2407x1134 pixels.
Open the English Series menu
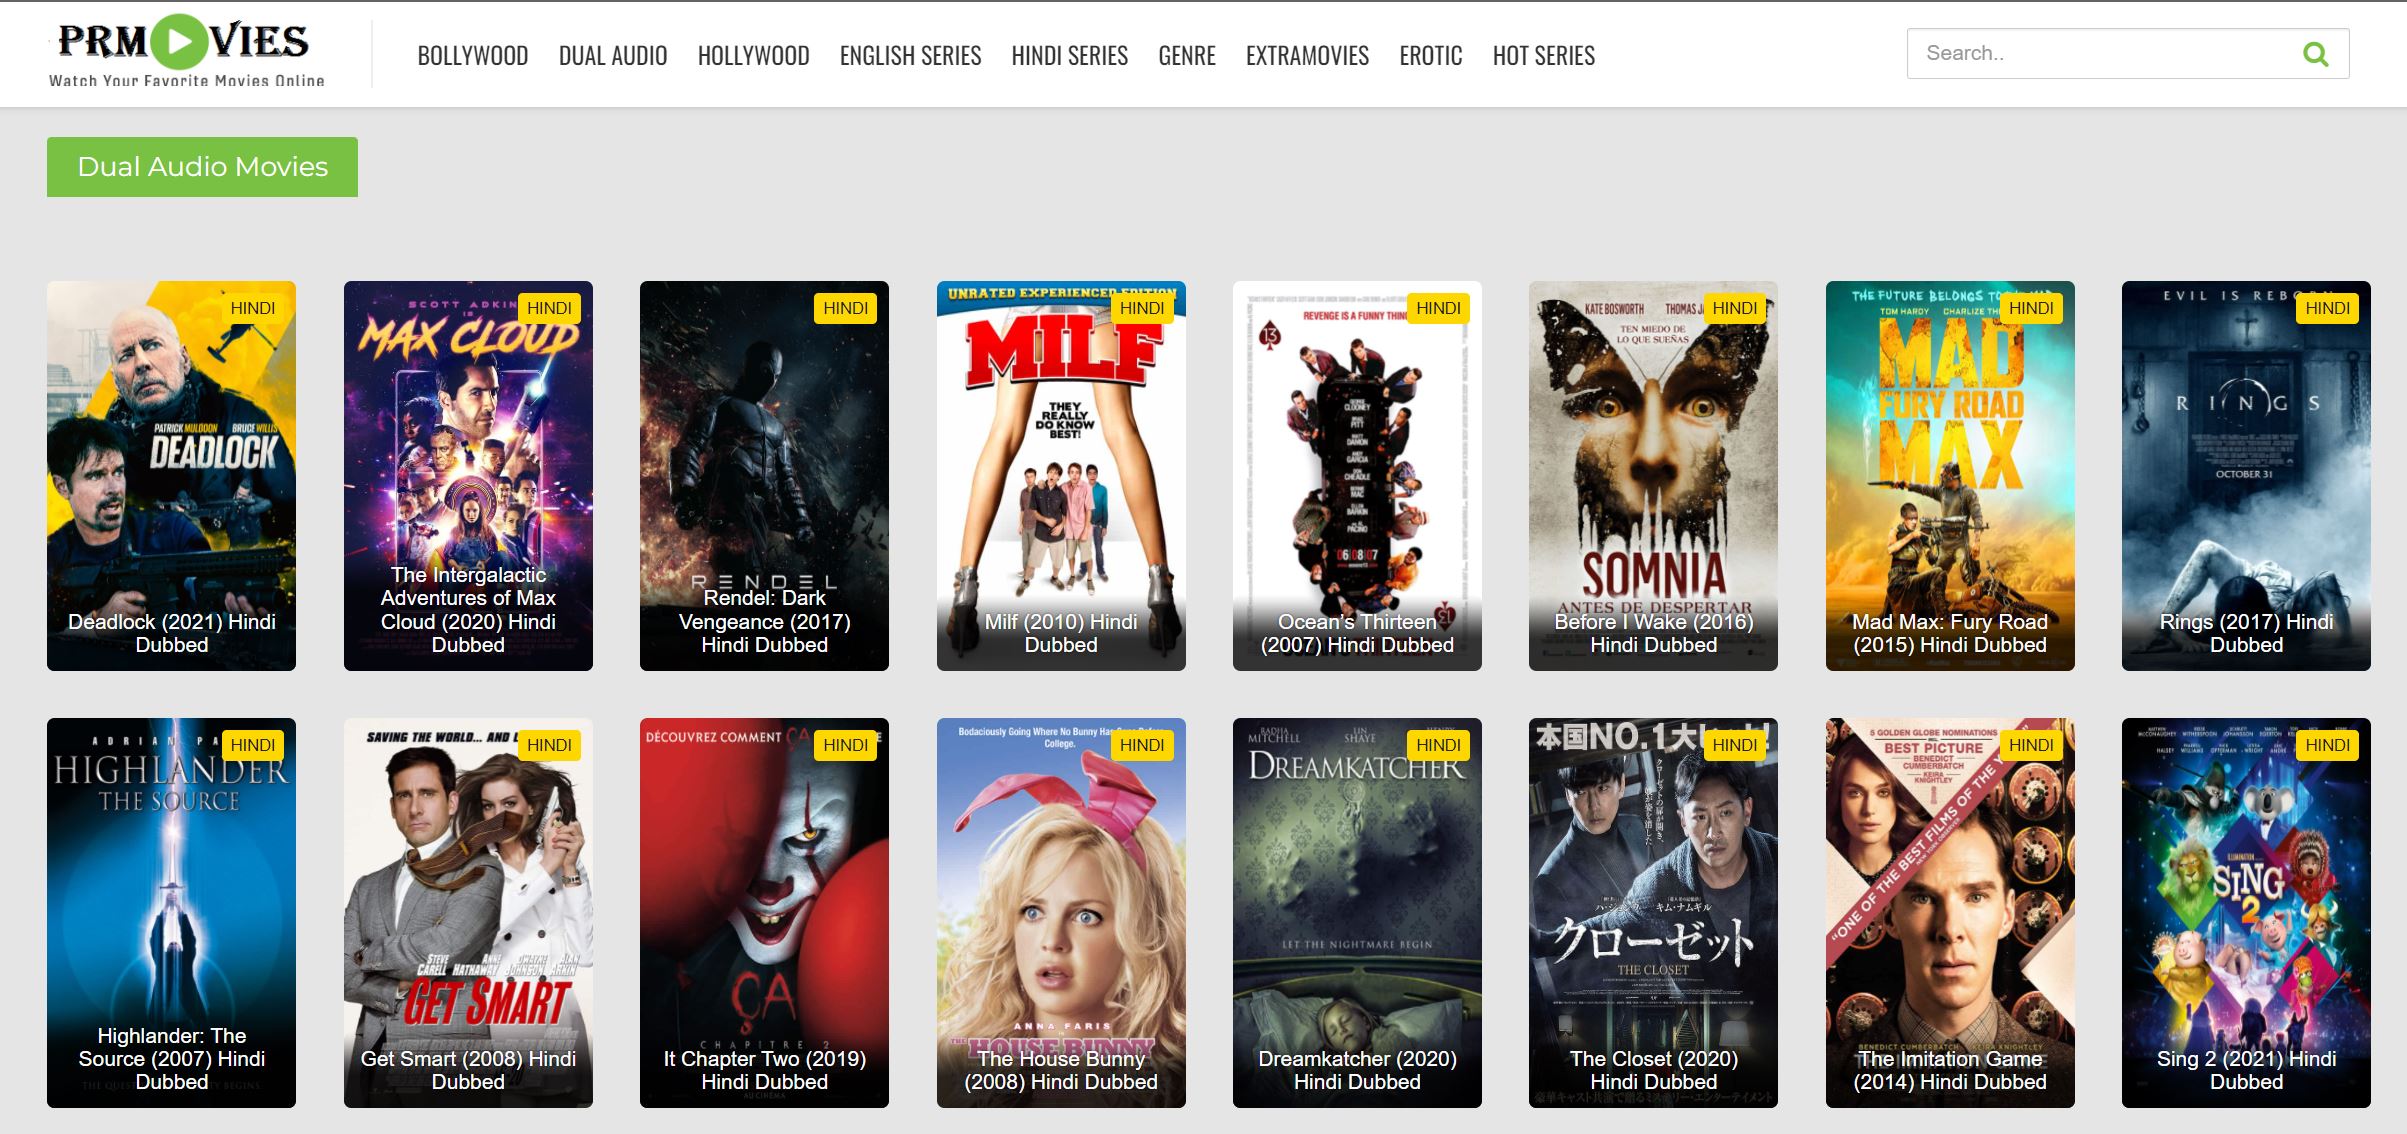tap(911, 56)
